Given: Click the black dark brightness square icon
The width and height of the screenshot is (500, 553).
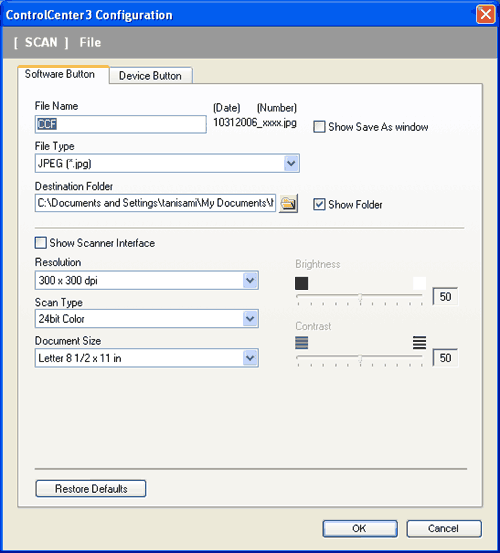Looking at the screenshot, I should coord(301,283).
